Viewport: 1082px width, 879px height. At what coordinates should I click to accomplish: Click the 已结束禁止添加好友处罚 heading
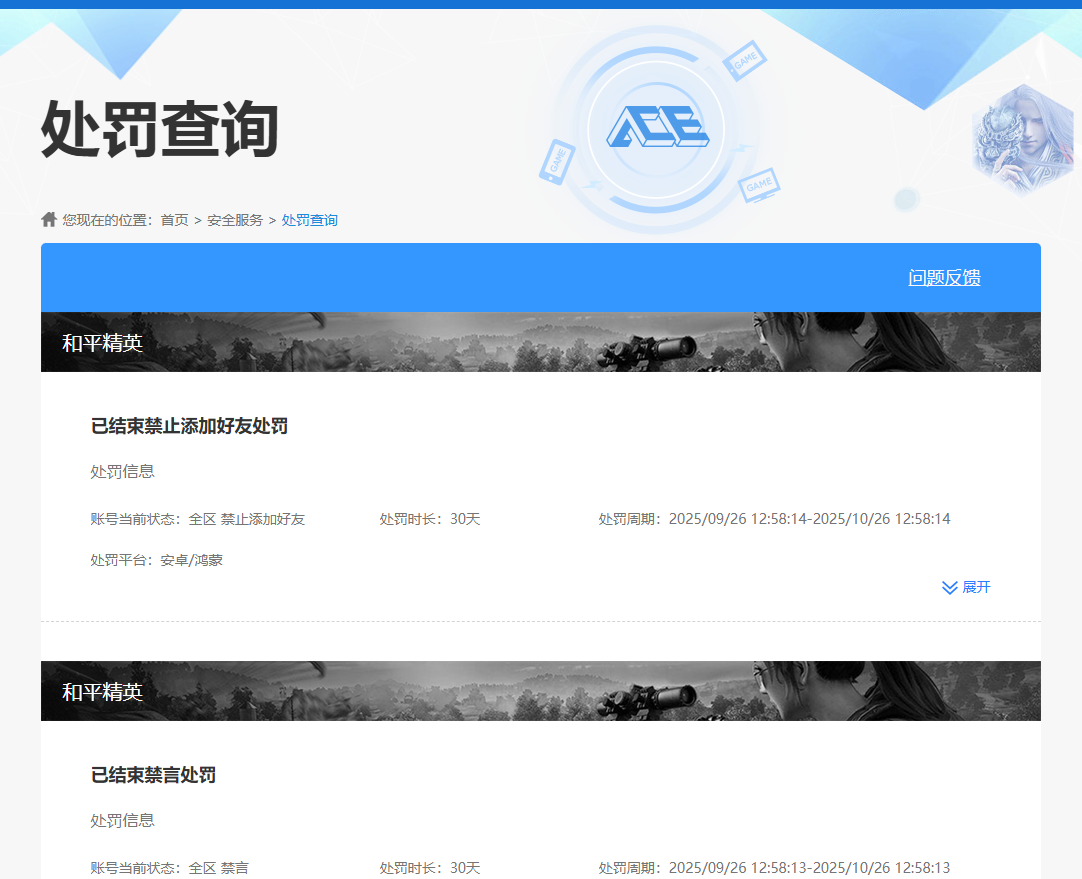tap(189, 426)
